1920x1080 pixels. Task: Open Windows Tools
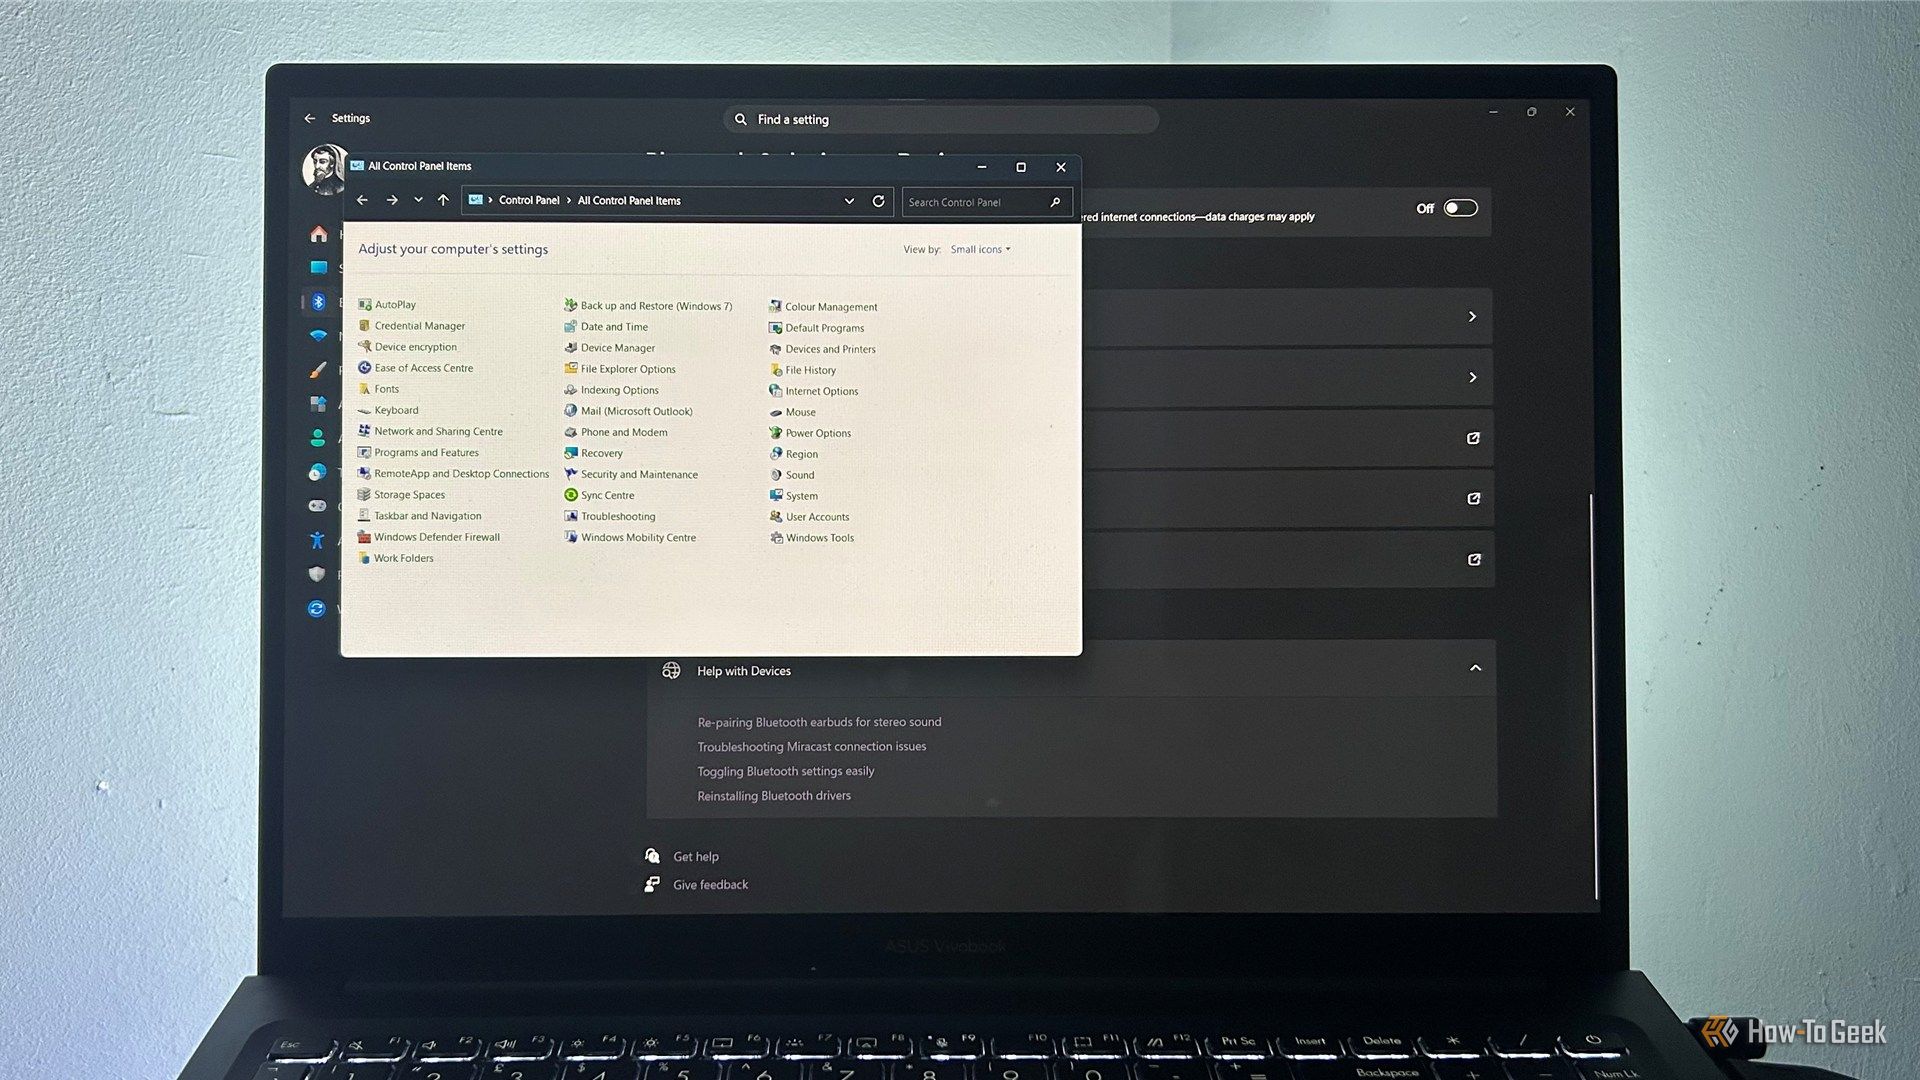812,538
